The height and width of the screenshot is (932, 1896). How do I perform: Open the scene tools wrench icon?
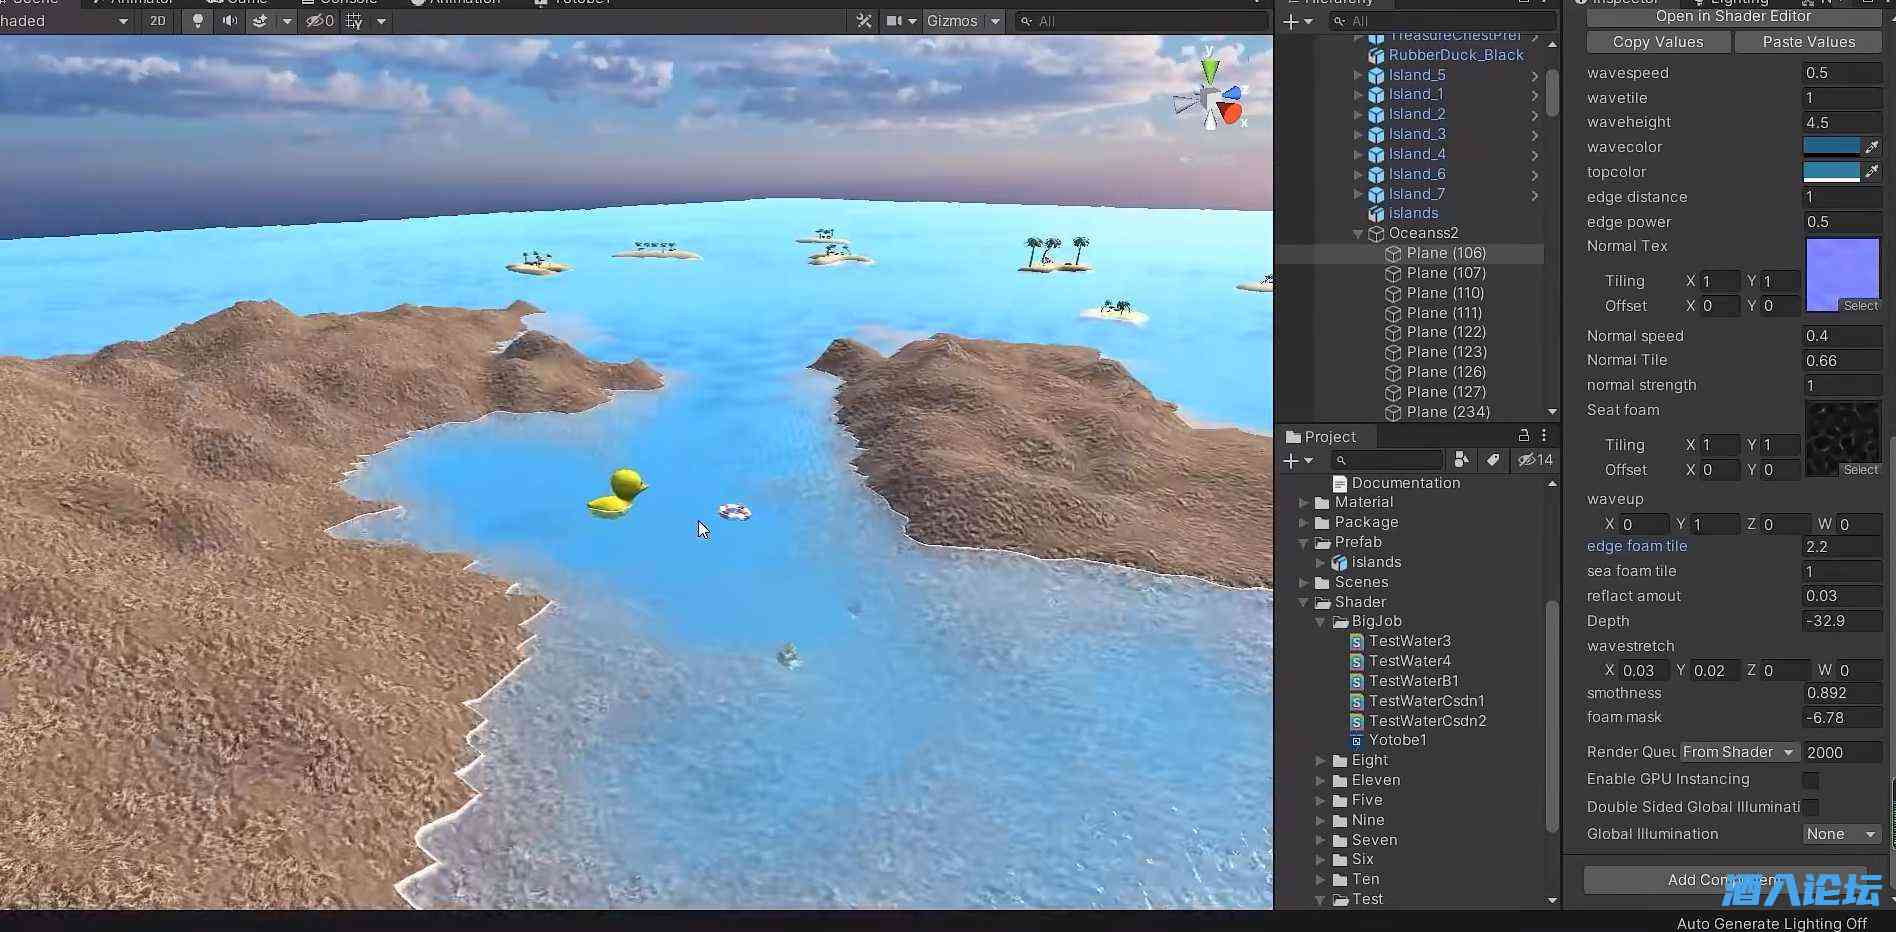(864, 21)
